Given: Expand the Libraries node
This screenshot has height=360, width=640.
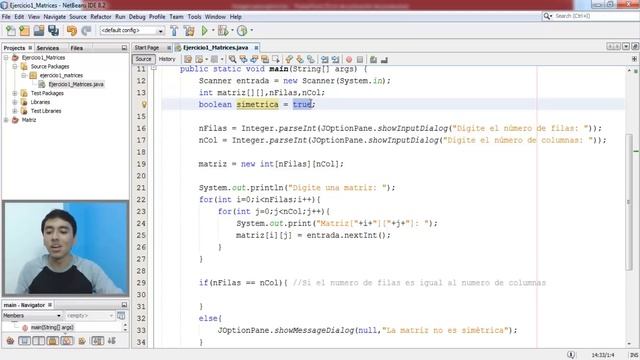Looking at the screenshot, I should (15, 102).
